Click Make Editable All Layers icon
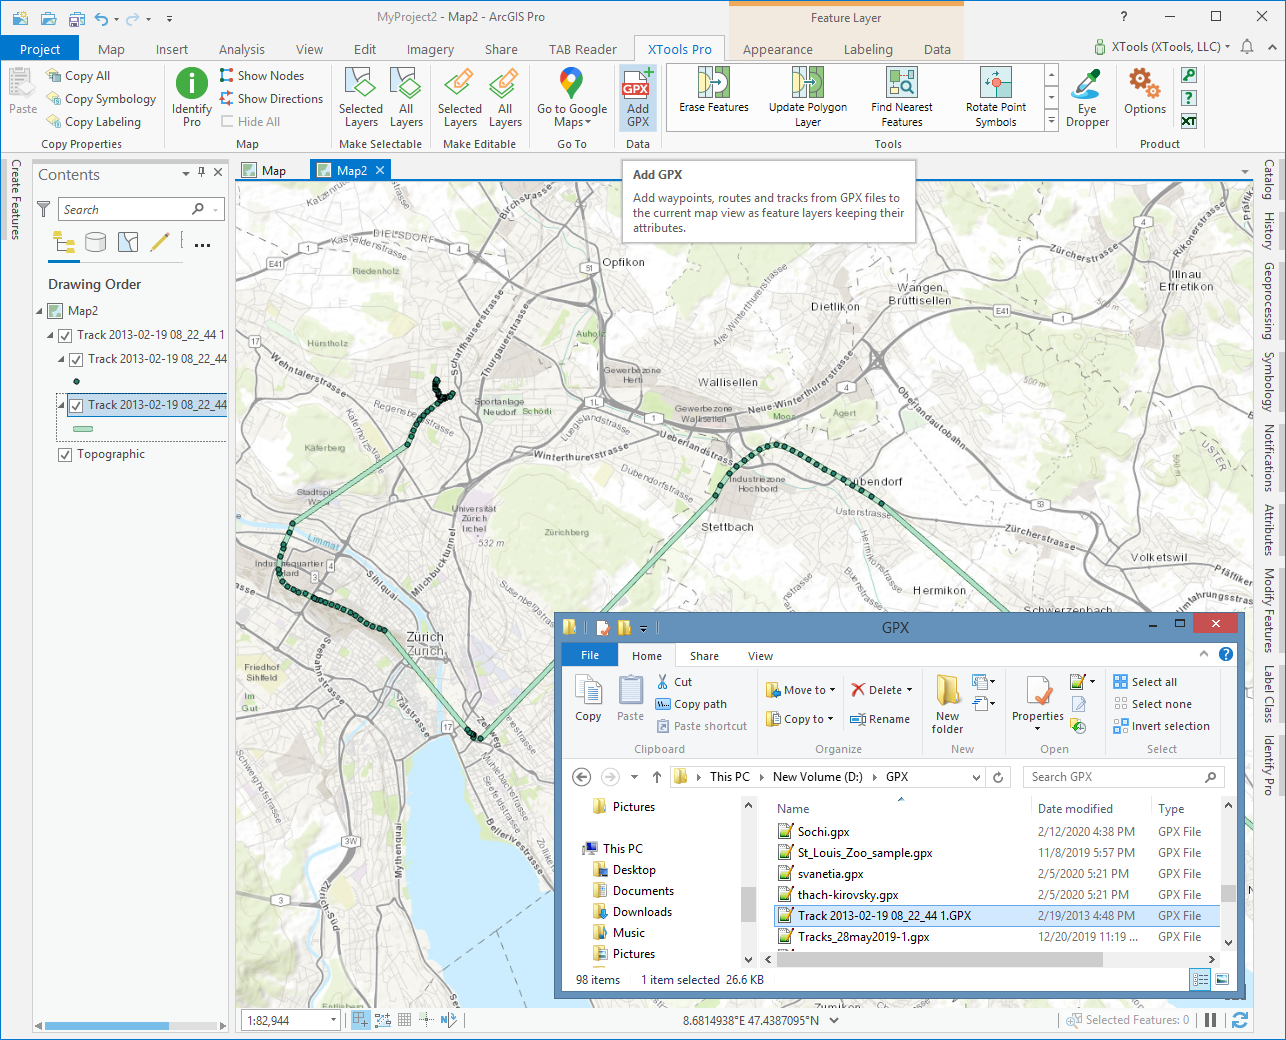1286x1040 pixels. [x=504, y=82]
